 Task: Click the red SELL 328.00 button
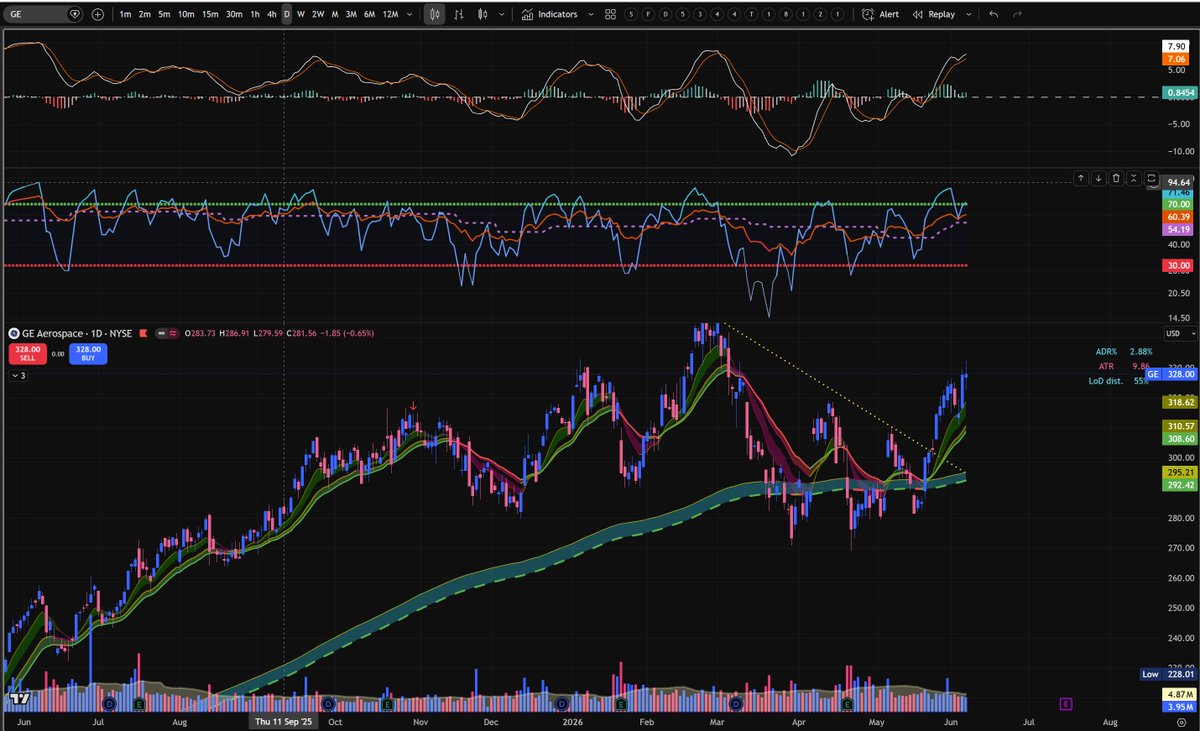[x=28, y=354]
